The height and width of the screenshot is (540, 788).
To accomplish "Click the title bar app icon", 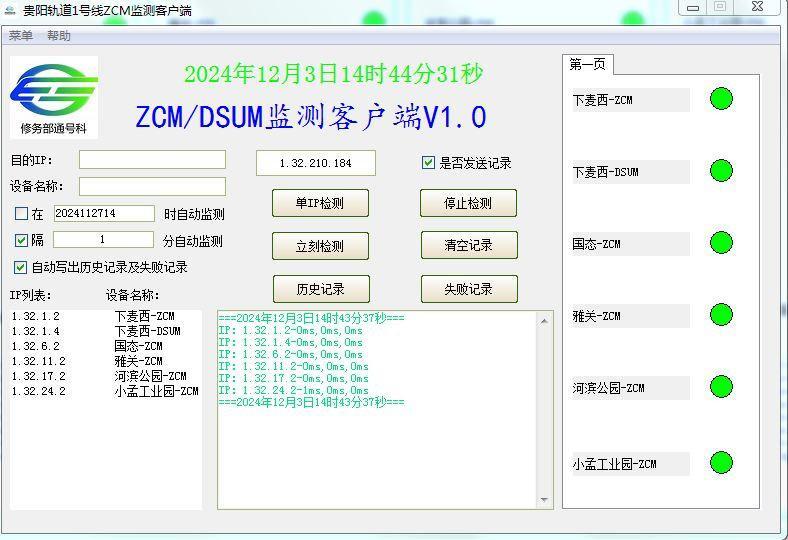I will 10,11.
